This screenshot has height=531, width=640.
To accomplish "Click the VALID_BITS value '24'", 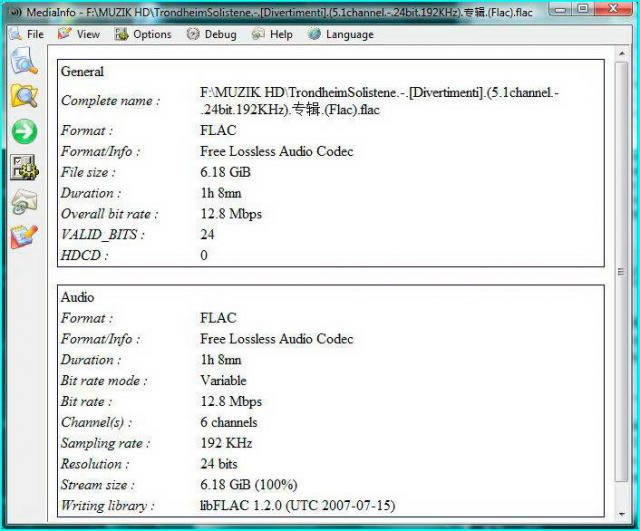I will tap(207, 235).
